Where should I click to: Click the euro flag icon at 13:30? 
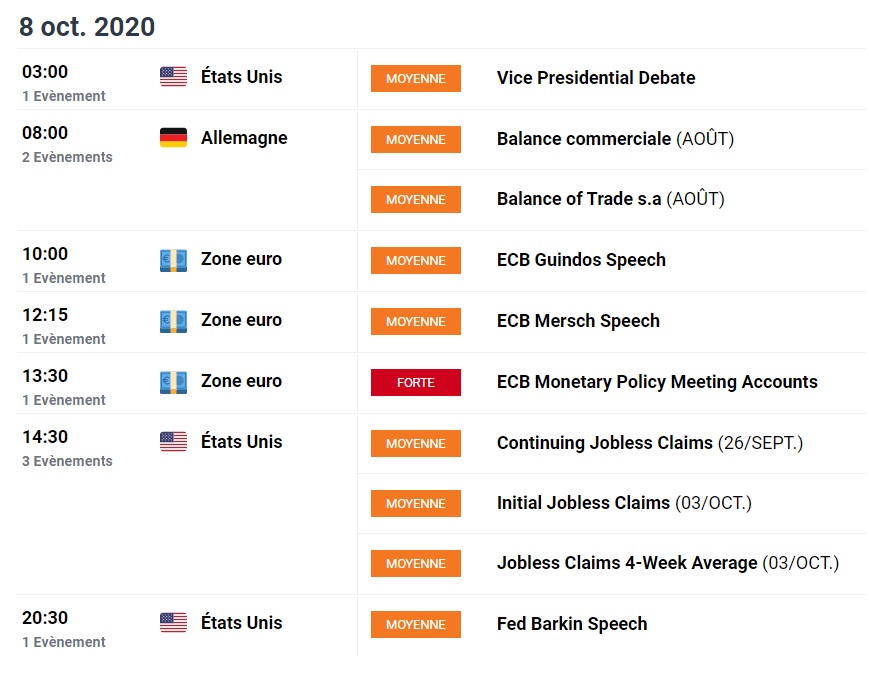[173, 382]
